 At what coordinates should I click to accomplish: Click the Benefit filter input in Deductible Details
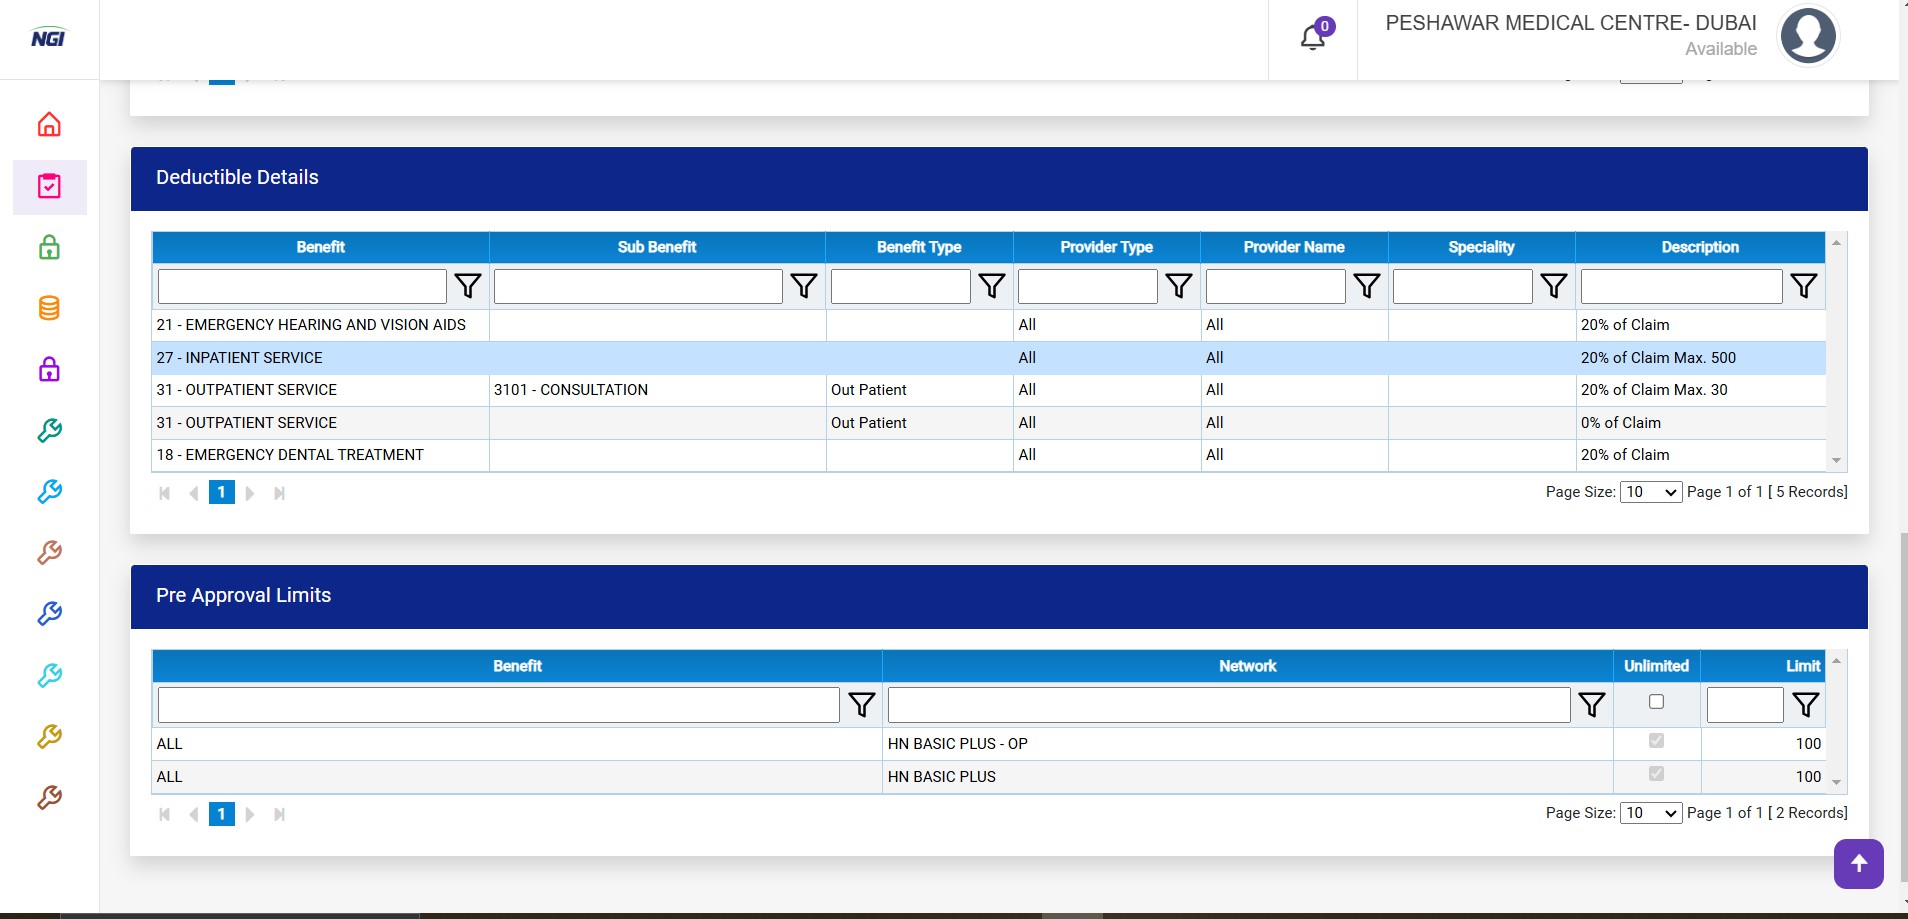pyautogui.click(x=302, y=286)
